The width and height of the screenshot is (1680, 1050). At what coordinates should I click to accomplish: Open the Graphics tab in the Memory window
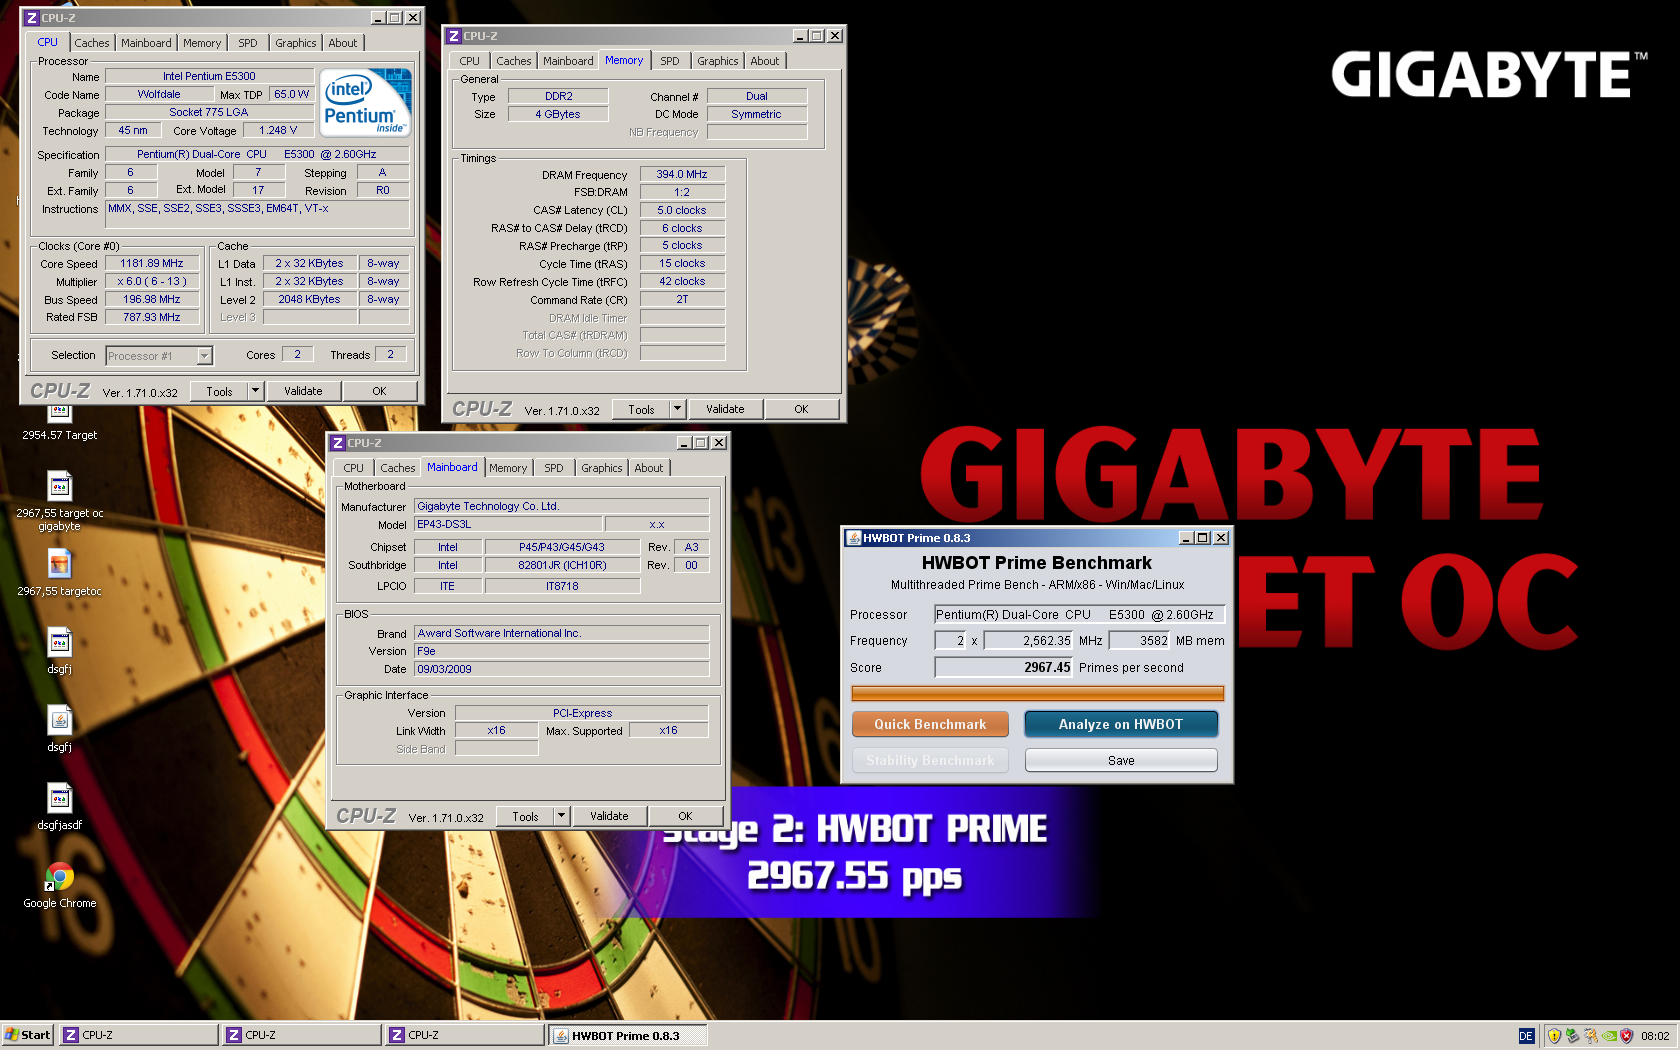click(x=718, y=61)
